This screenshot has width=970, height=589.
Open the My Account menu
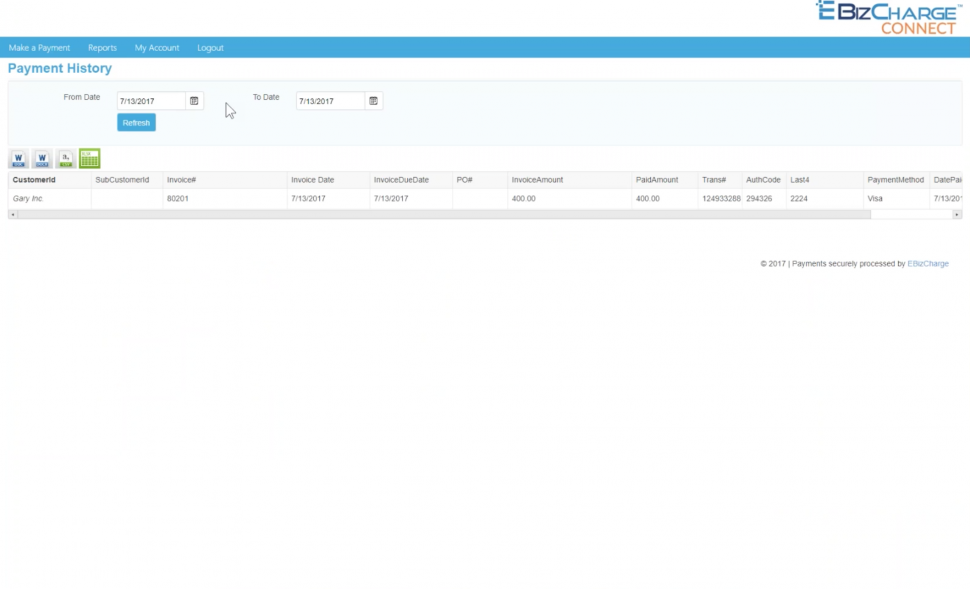click(x=156, y=47)
